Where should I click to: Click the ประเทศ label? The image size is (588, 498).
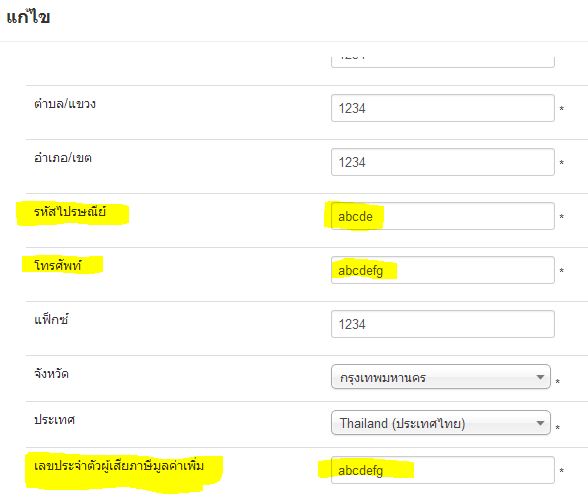(54, 420)
